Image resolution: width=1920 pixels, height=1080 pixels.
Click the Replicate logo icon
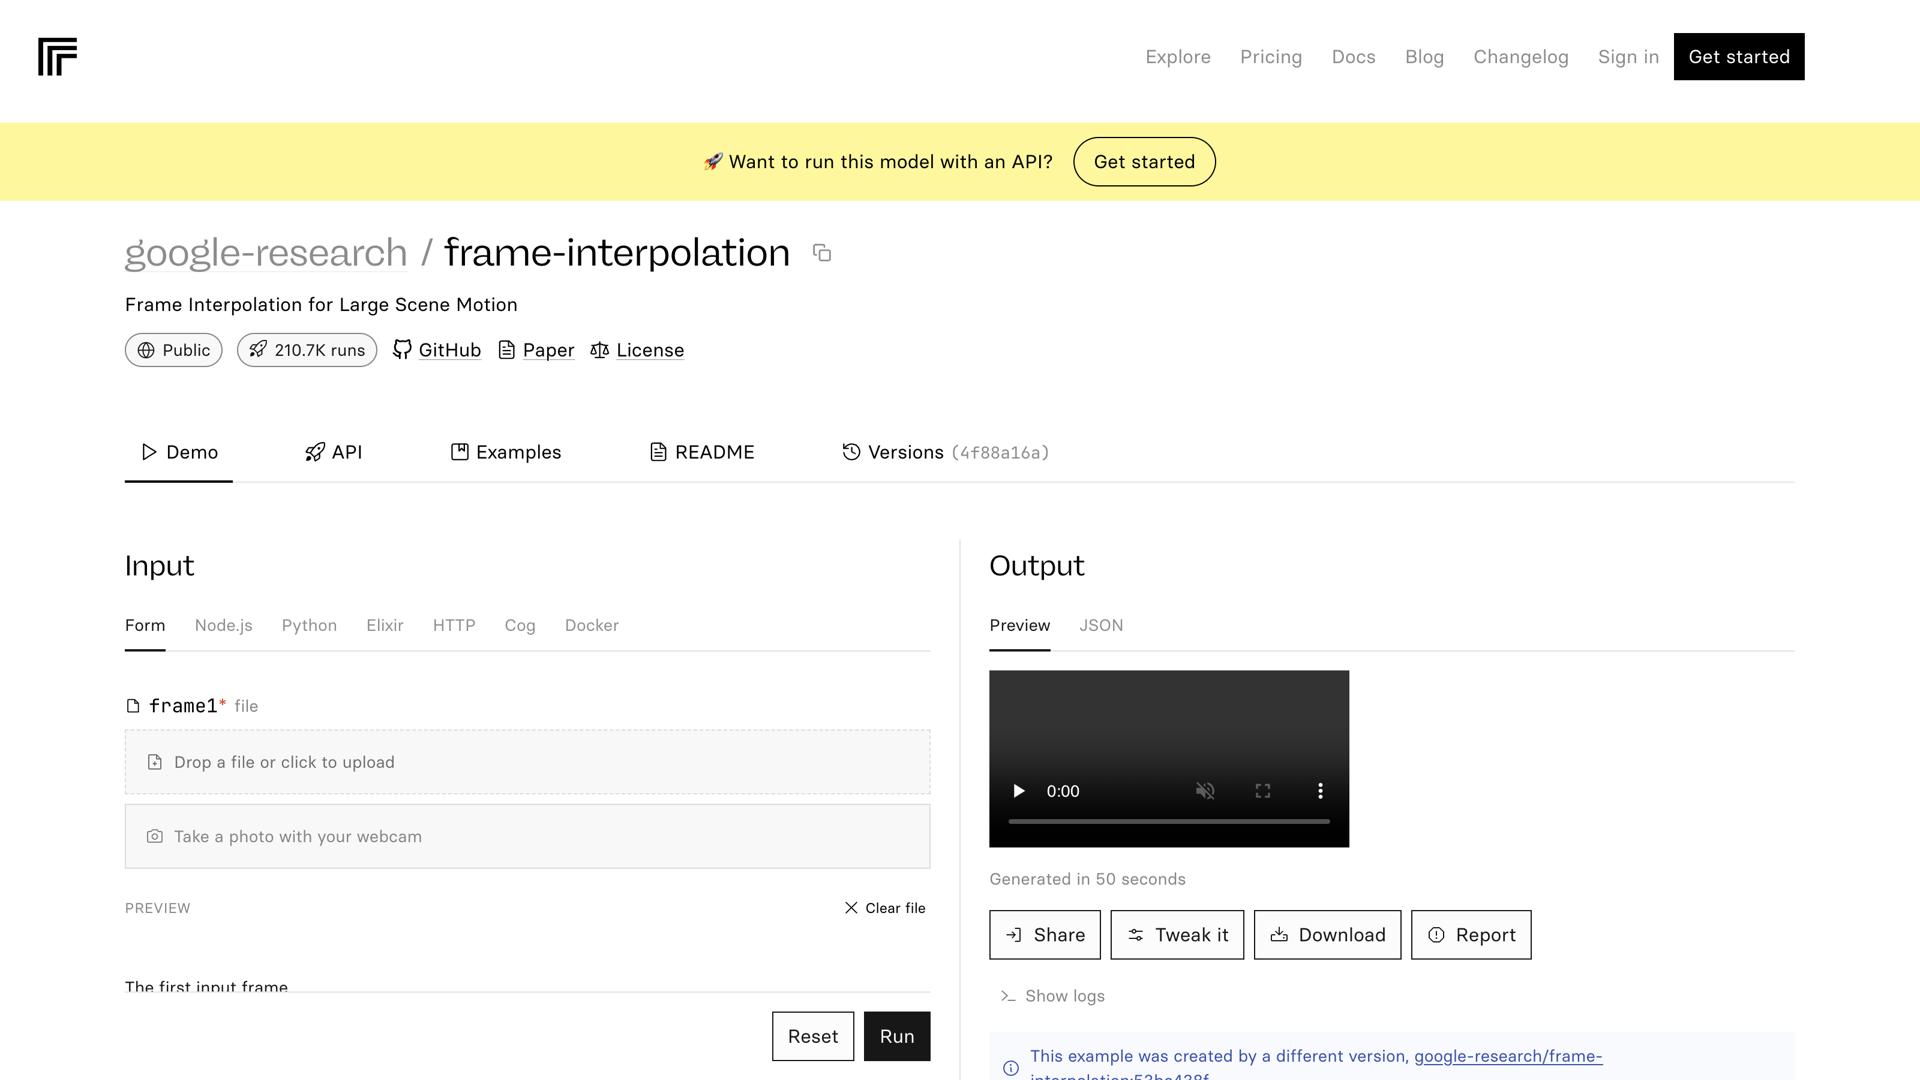coord(57,57)
